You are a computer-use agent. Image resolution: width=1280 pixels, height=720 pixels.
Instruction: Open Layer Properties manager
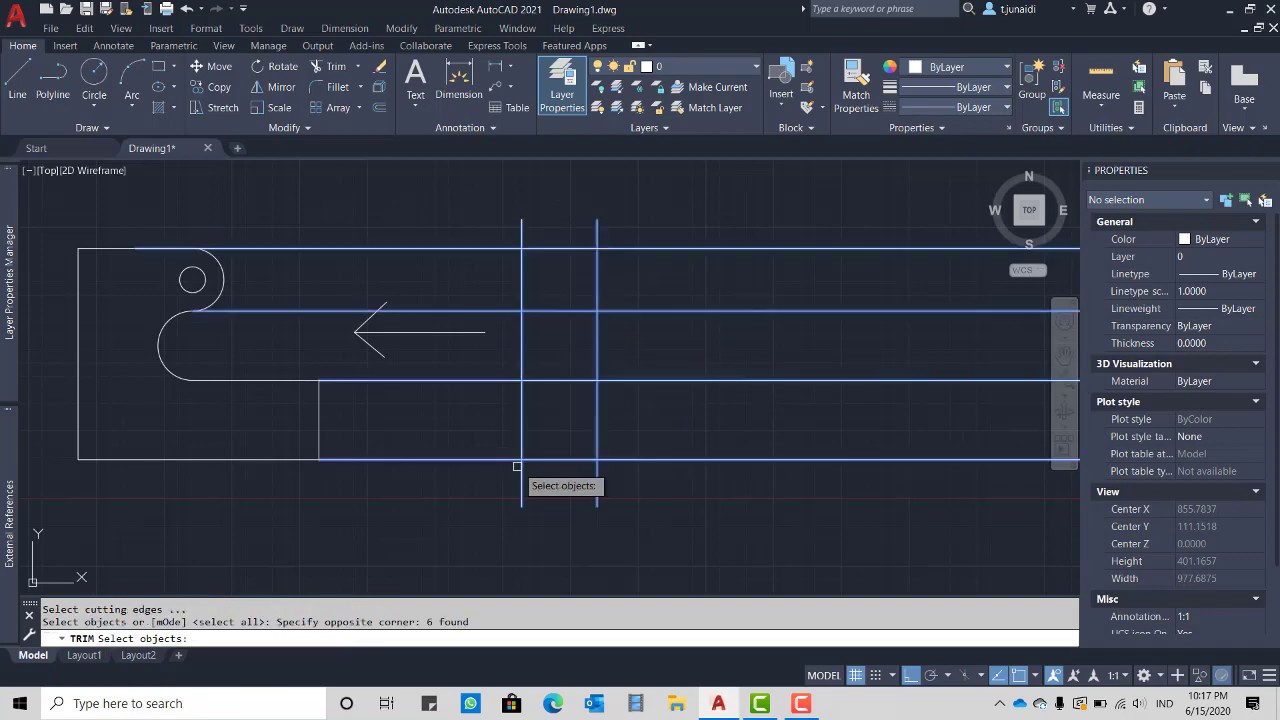562,86
